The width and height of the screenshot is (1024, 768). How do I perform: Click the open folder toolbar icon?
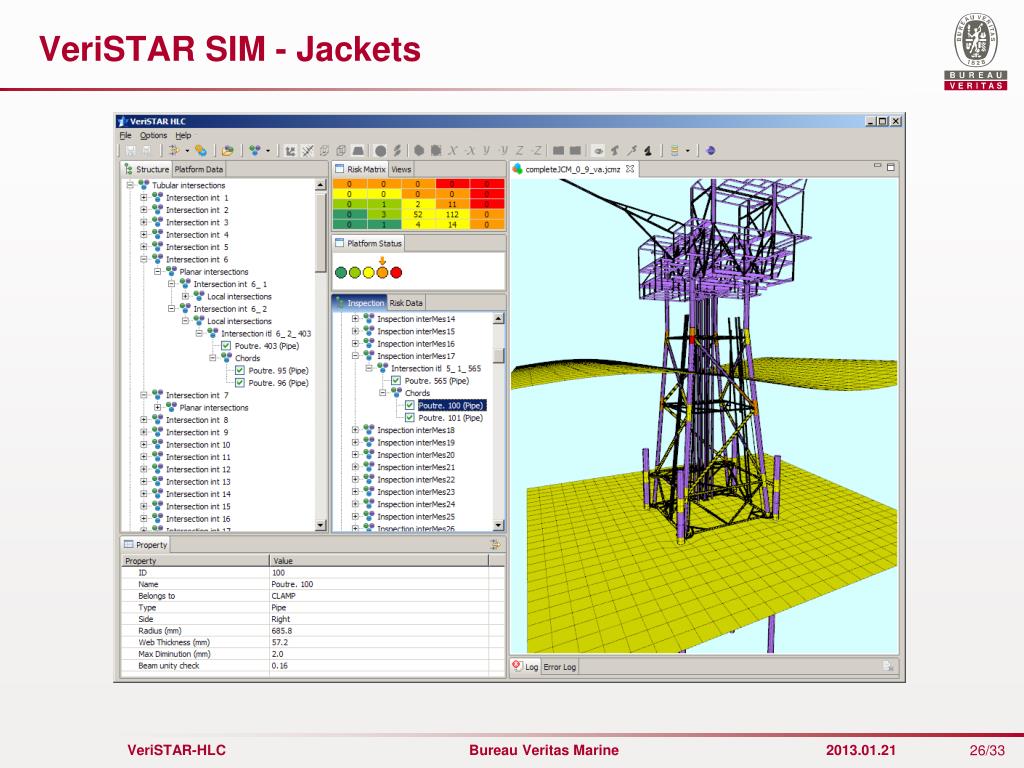(227, 151)
